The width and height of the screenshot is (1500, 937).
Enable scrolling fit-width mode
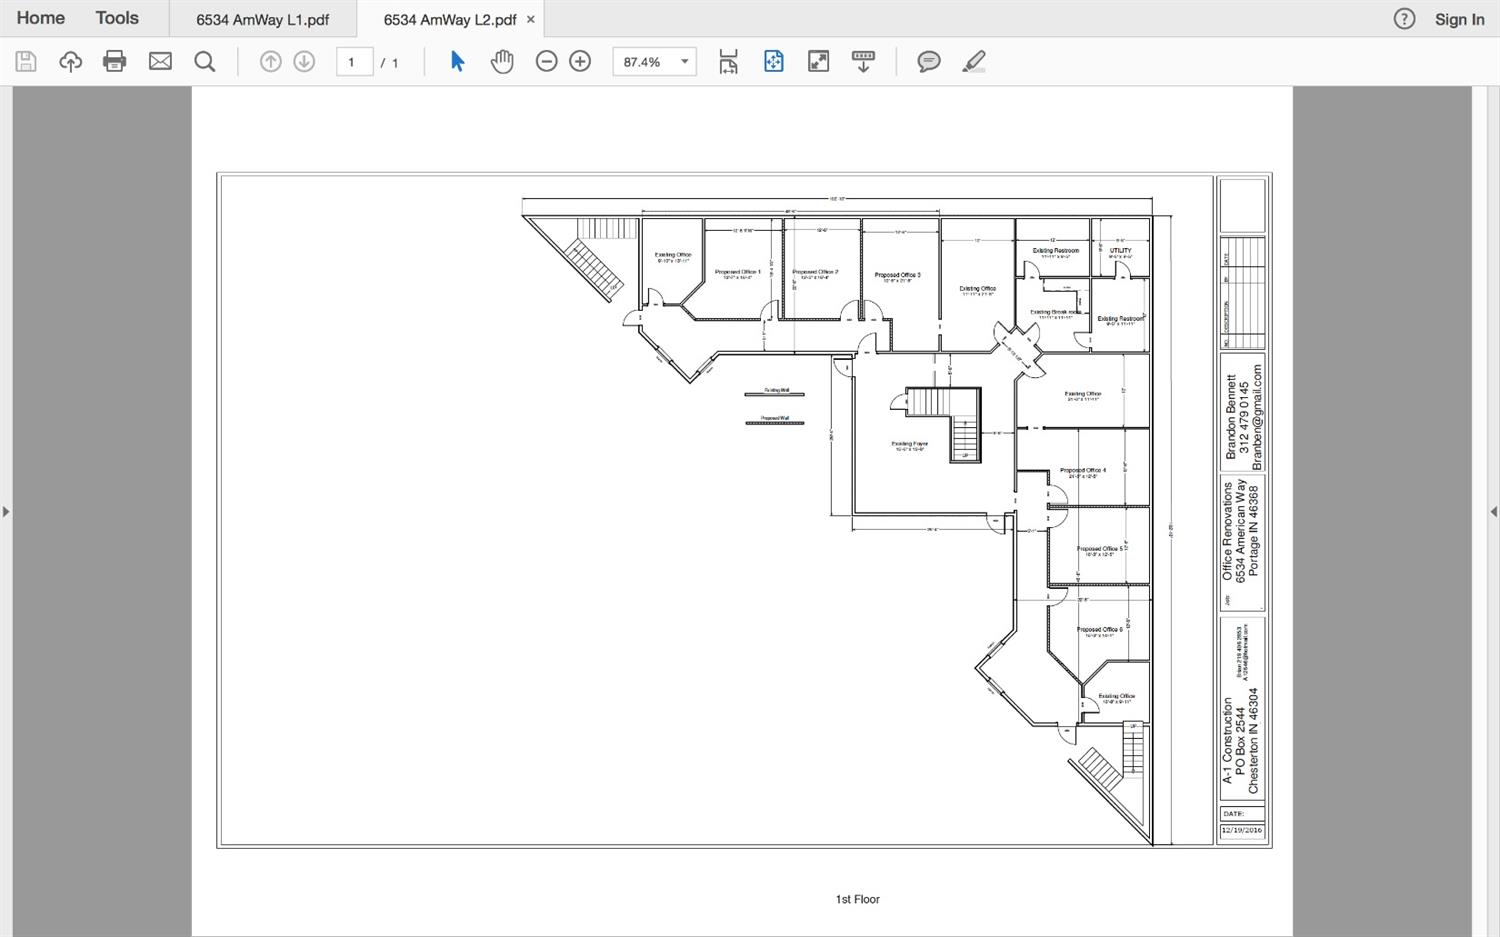point(728,62)
